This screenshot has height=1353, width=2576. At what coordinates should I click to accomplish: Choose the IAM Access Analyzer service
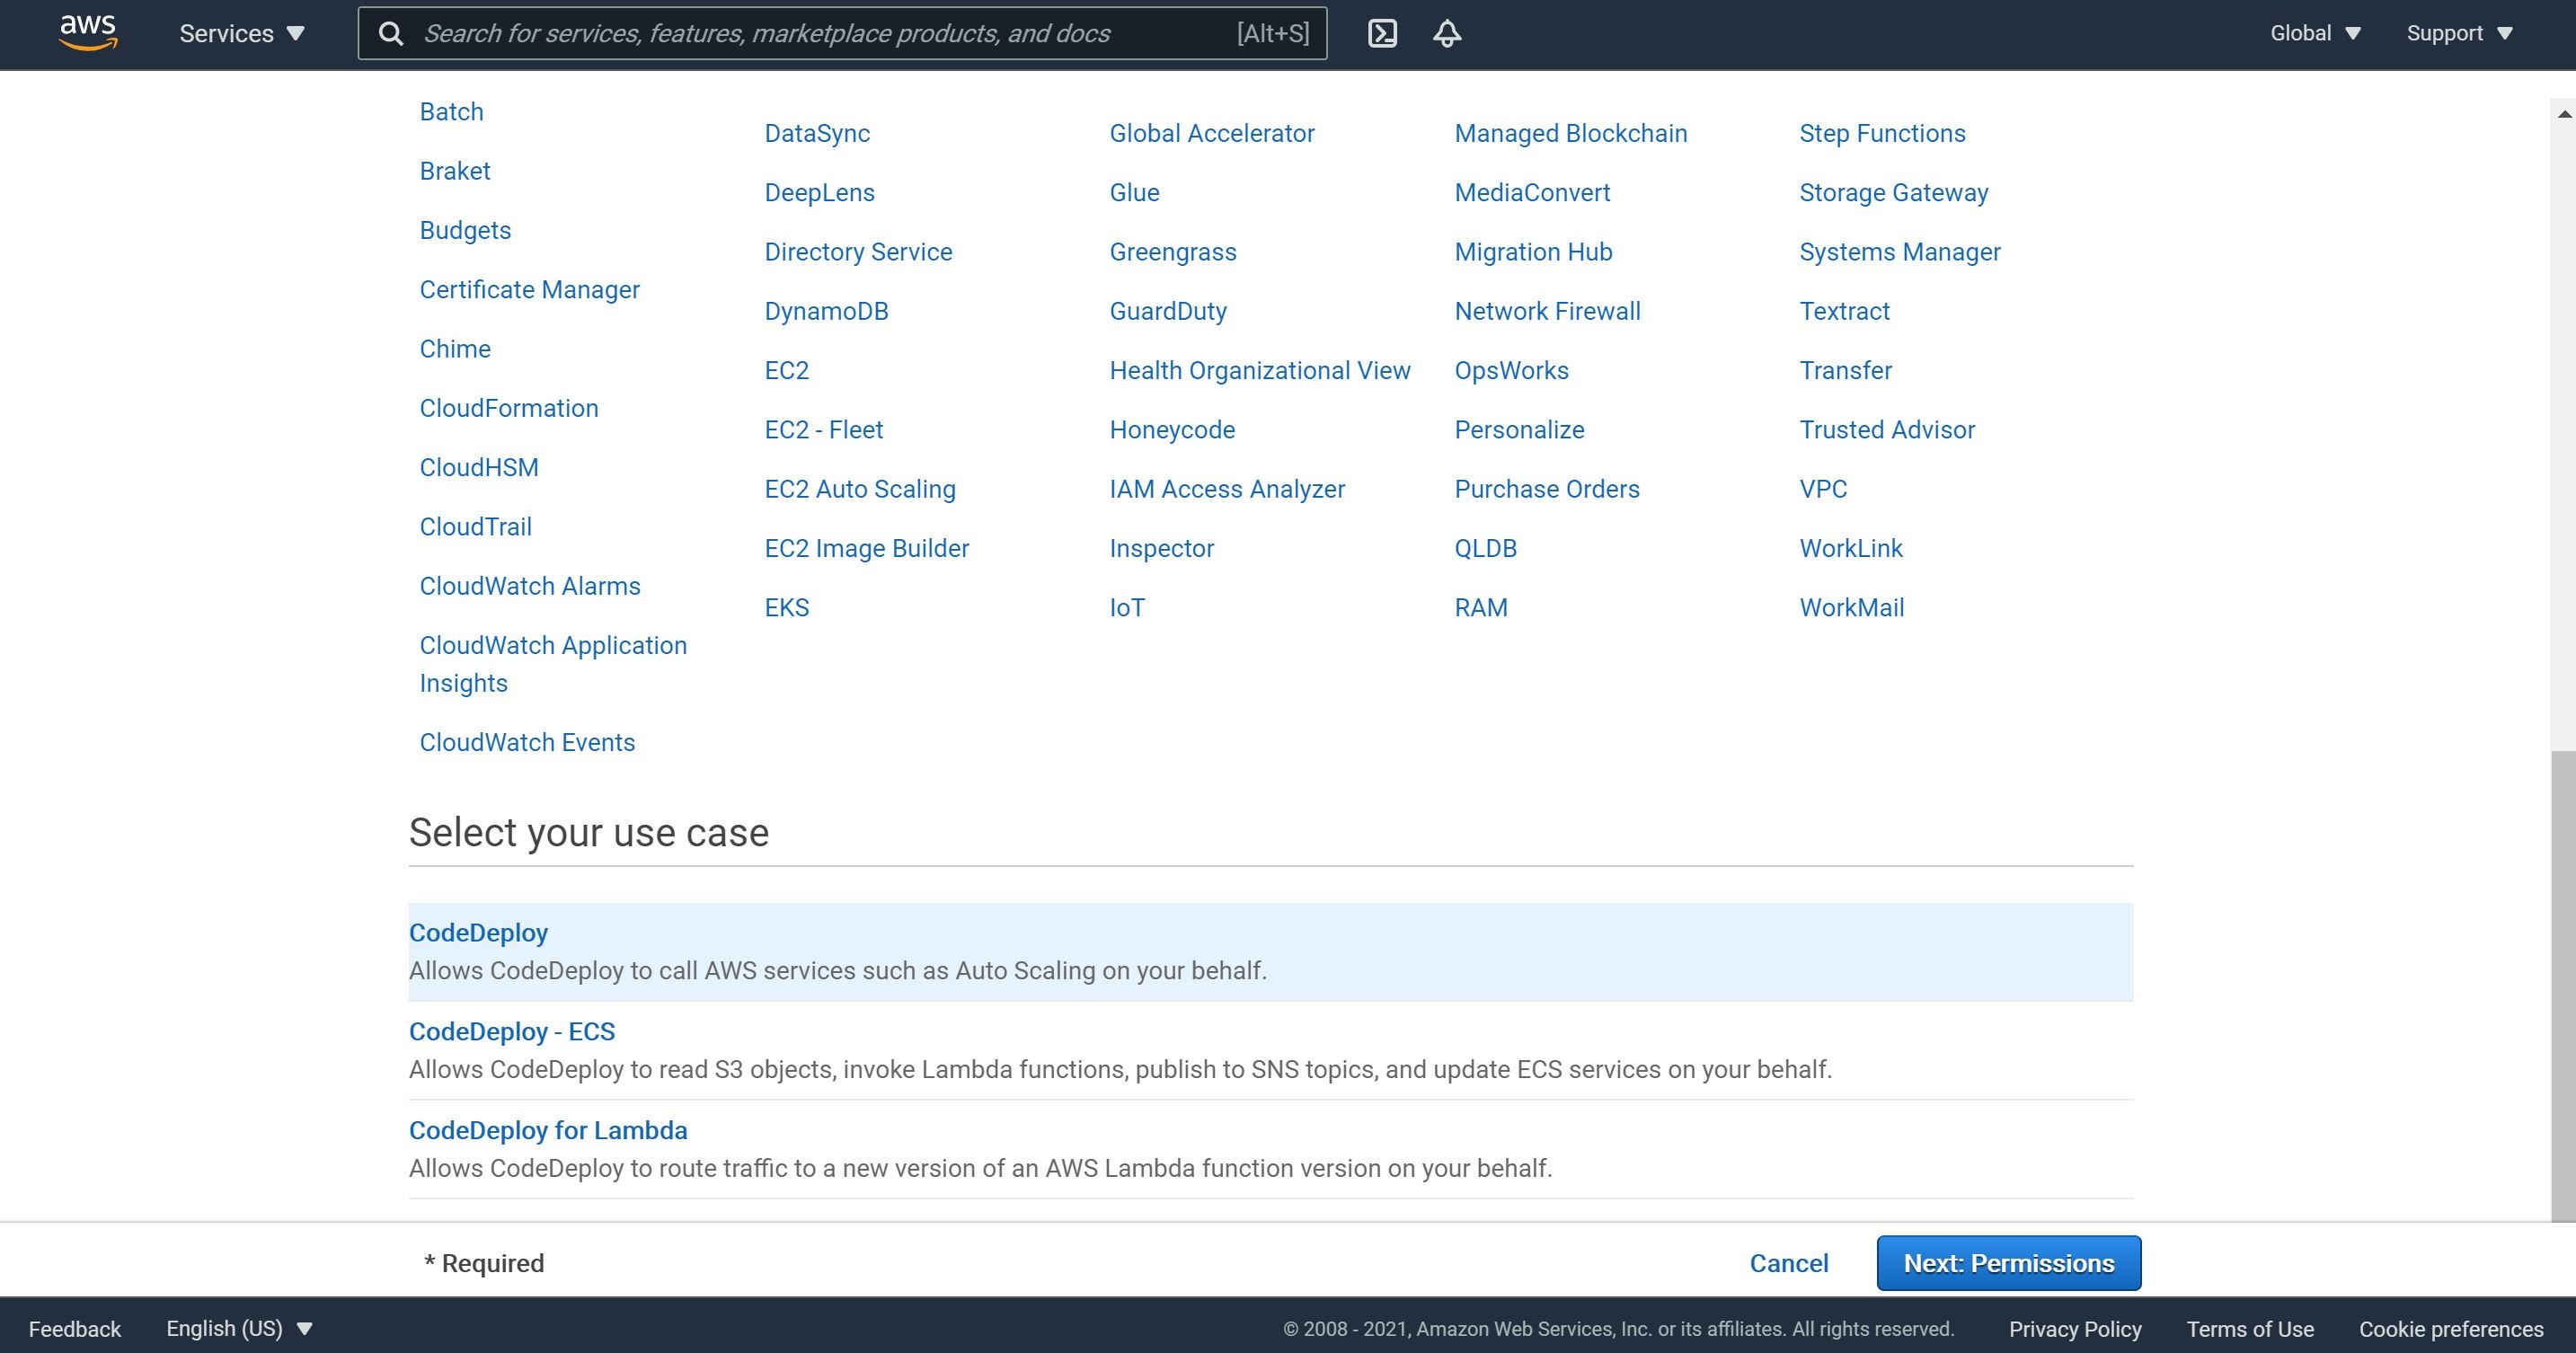coord(1227,489)
